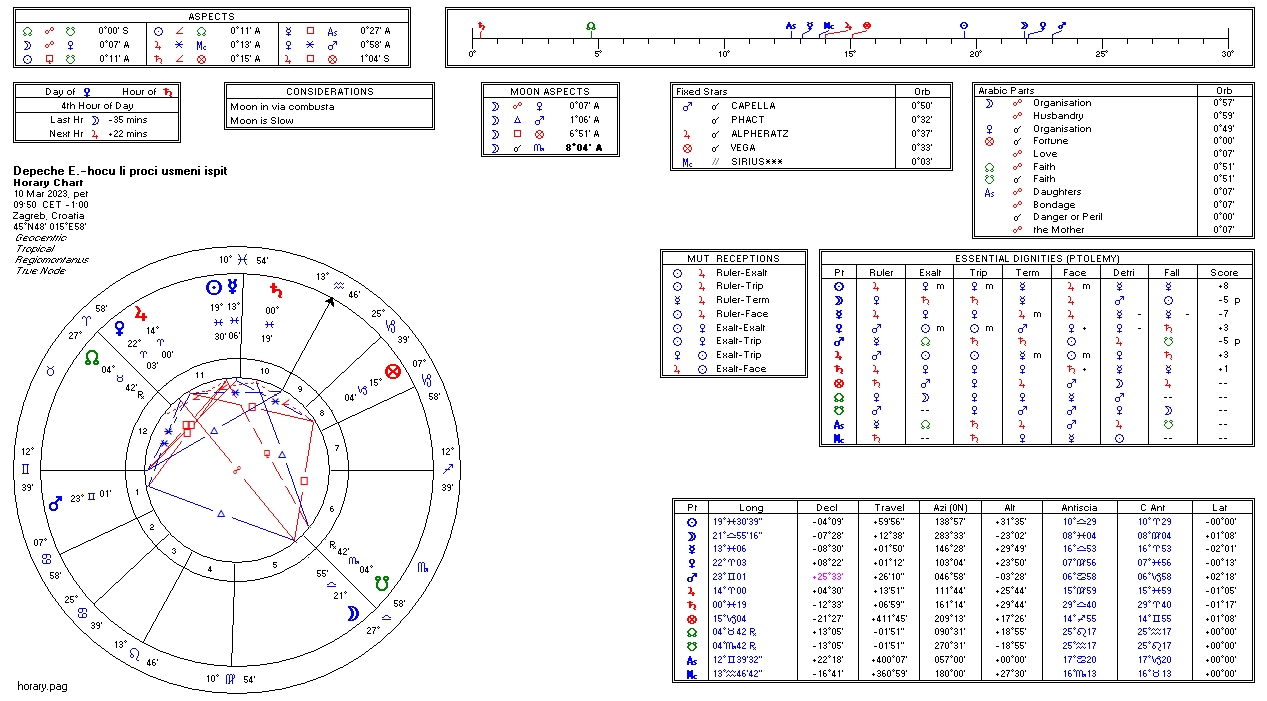Image resolution: width=1267 pixels, height=701 pixels.
Task: Select the 'Ruler-Exalt' reception row
Action: pos(734,272)
